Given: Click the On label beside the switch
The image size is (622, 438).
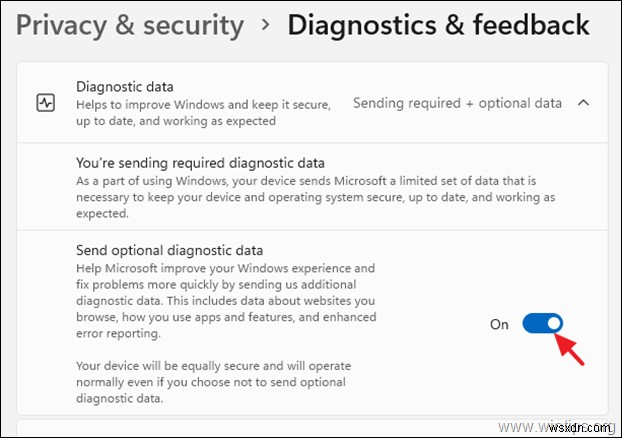Looking at the screenshot, I should [500, 324].
